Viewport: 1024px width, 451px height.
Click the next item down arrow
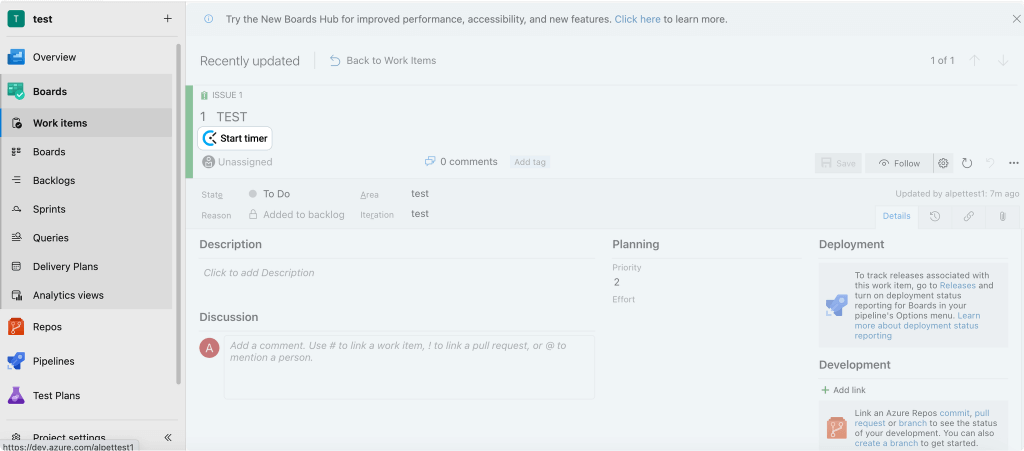coord(1003,61)
